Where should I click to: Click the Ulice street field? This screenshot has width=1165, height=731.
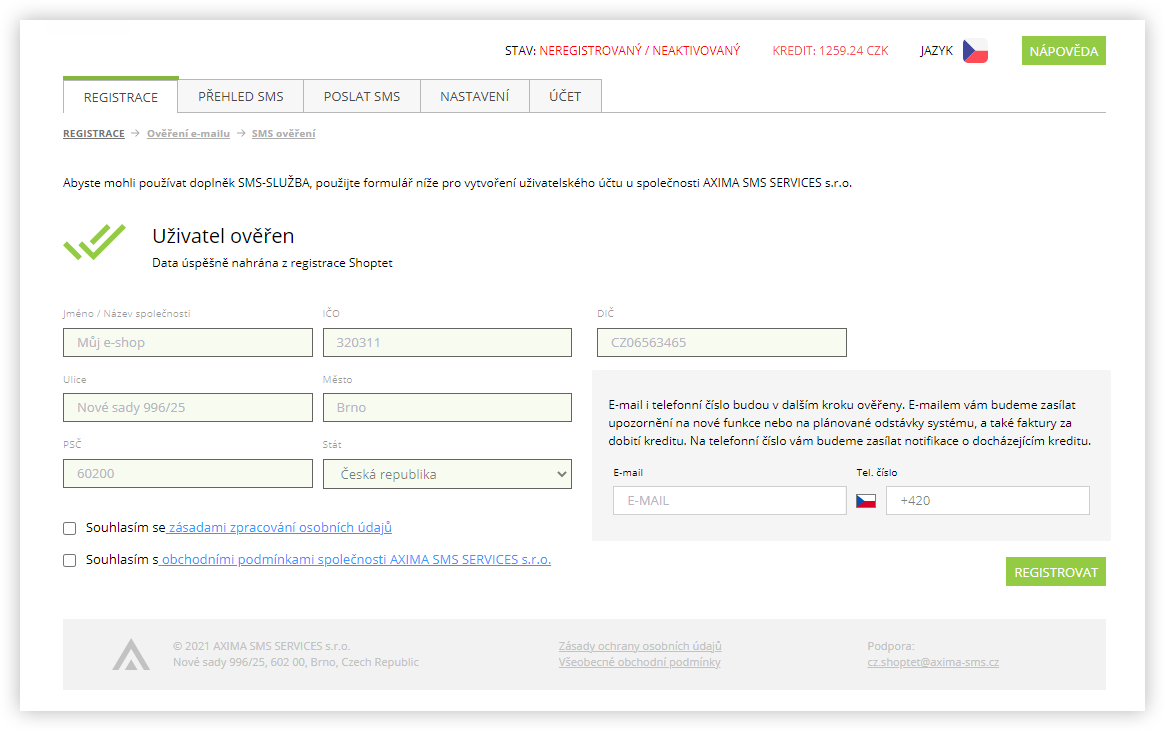coord(188,408)
